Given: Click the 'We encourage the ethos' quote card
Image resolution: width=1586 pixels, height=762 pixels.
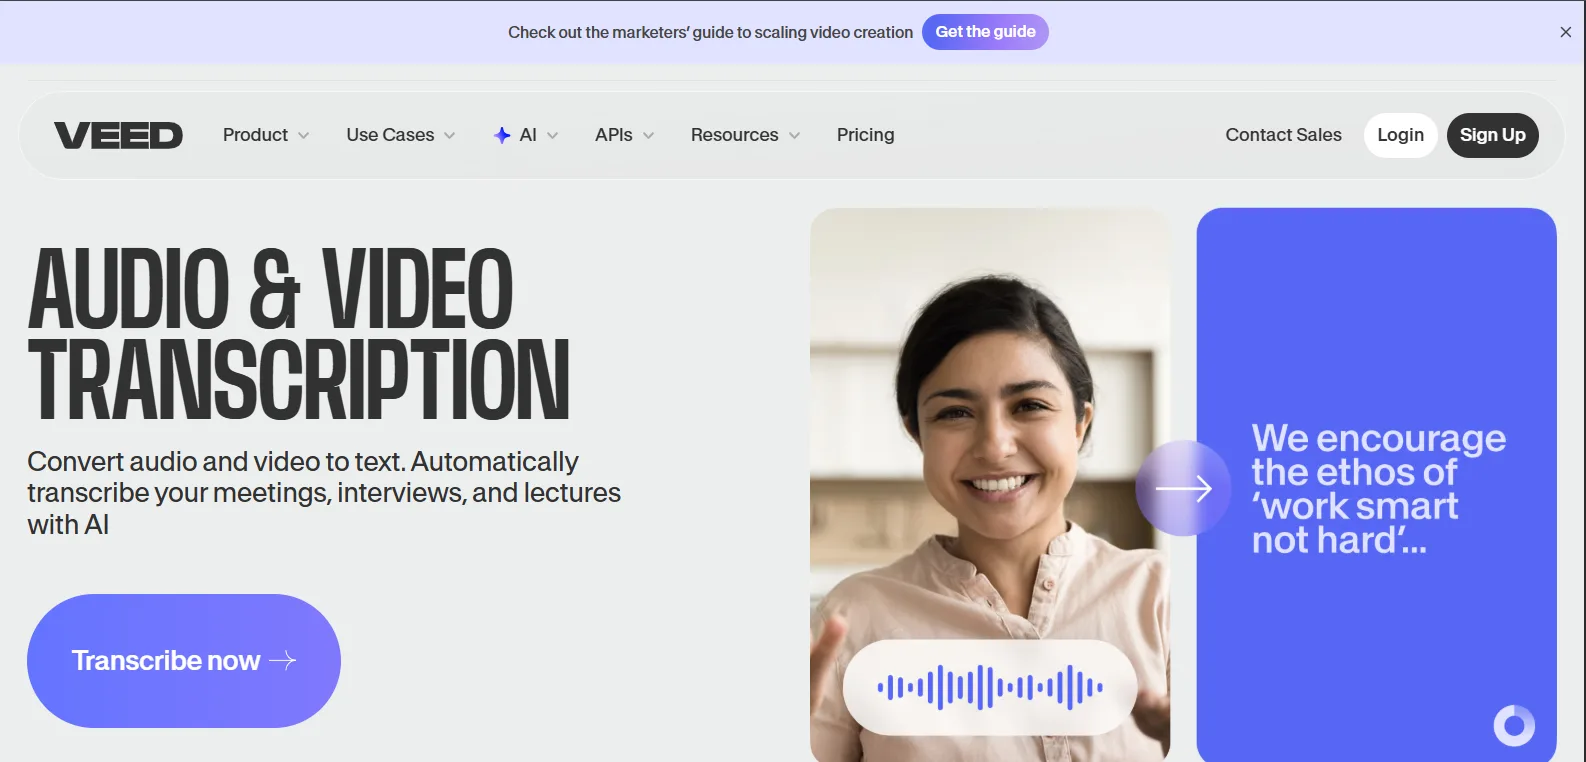Looking at the screenshot, I should click(x=1376, y=485).
